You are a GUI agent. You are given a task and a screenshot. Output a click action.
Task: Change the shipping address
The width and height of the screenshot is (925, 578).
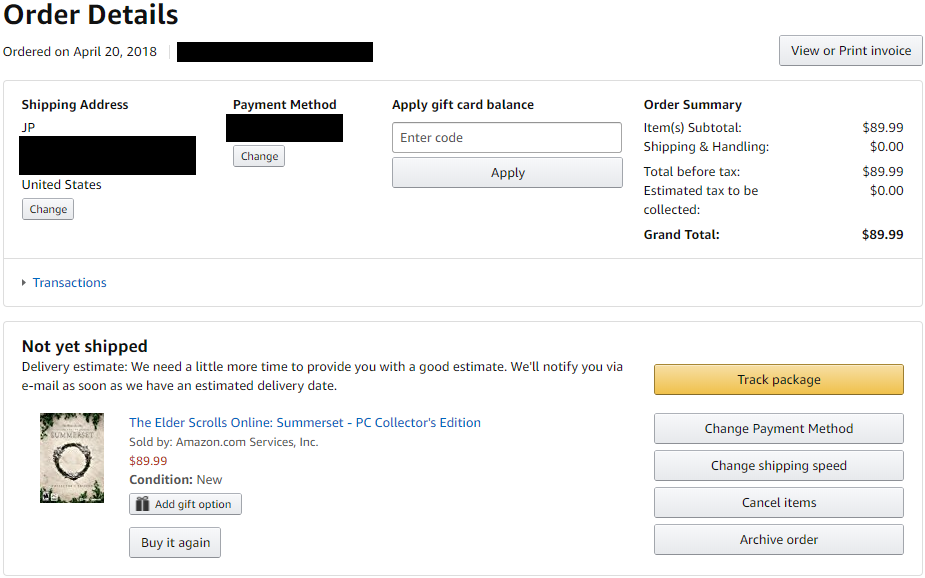[x=48, y=209]
